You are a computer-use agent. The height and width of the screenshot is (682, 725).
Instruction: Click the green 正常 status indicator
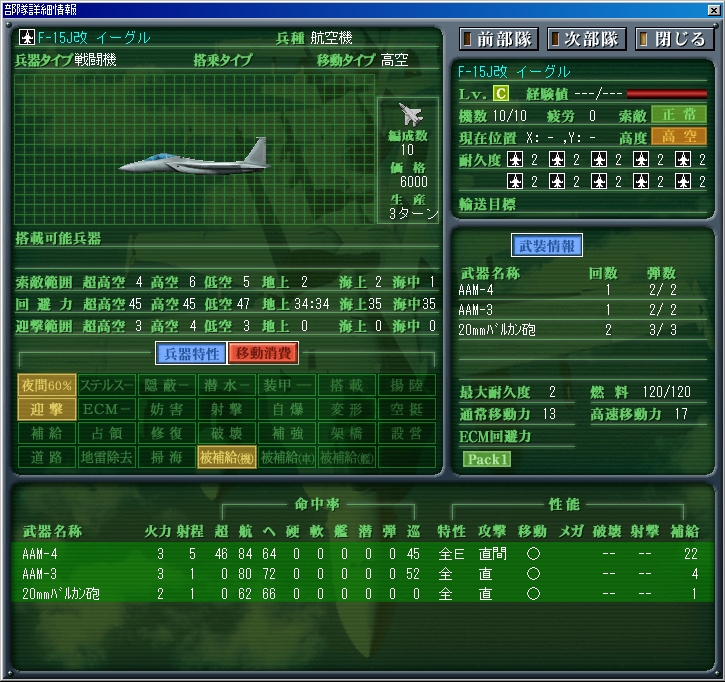pyautogui.click(x=679, y=115)
